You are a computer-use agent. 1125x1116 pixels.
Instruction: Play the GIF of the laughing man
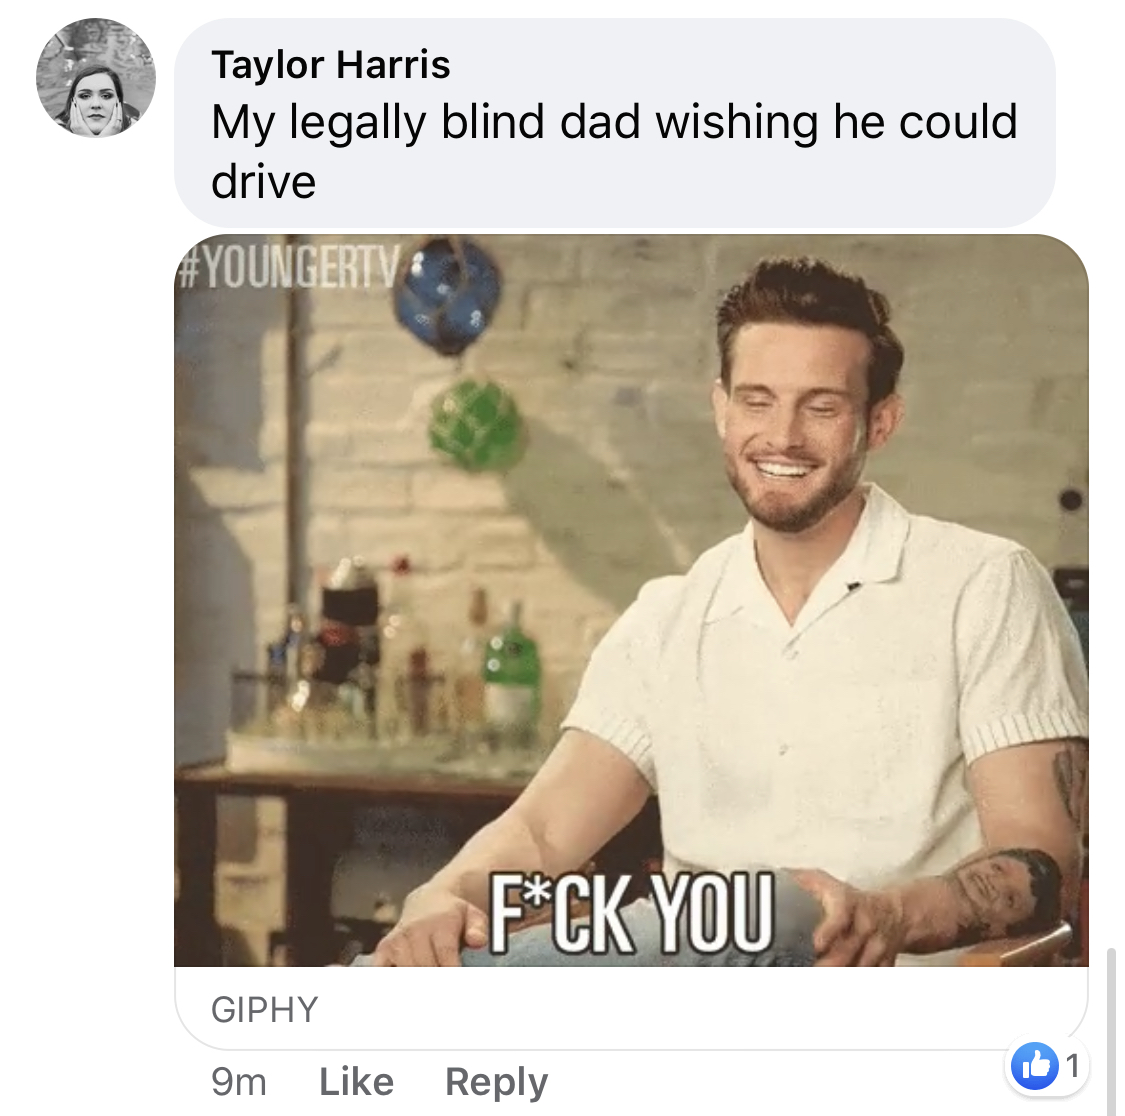[631, 600]
